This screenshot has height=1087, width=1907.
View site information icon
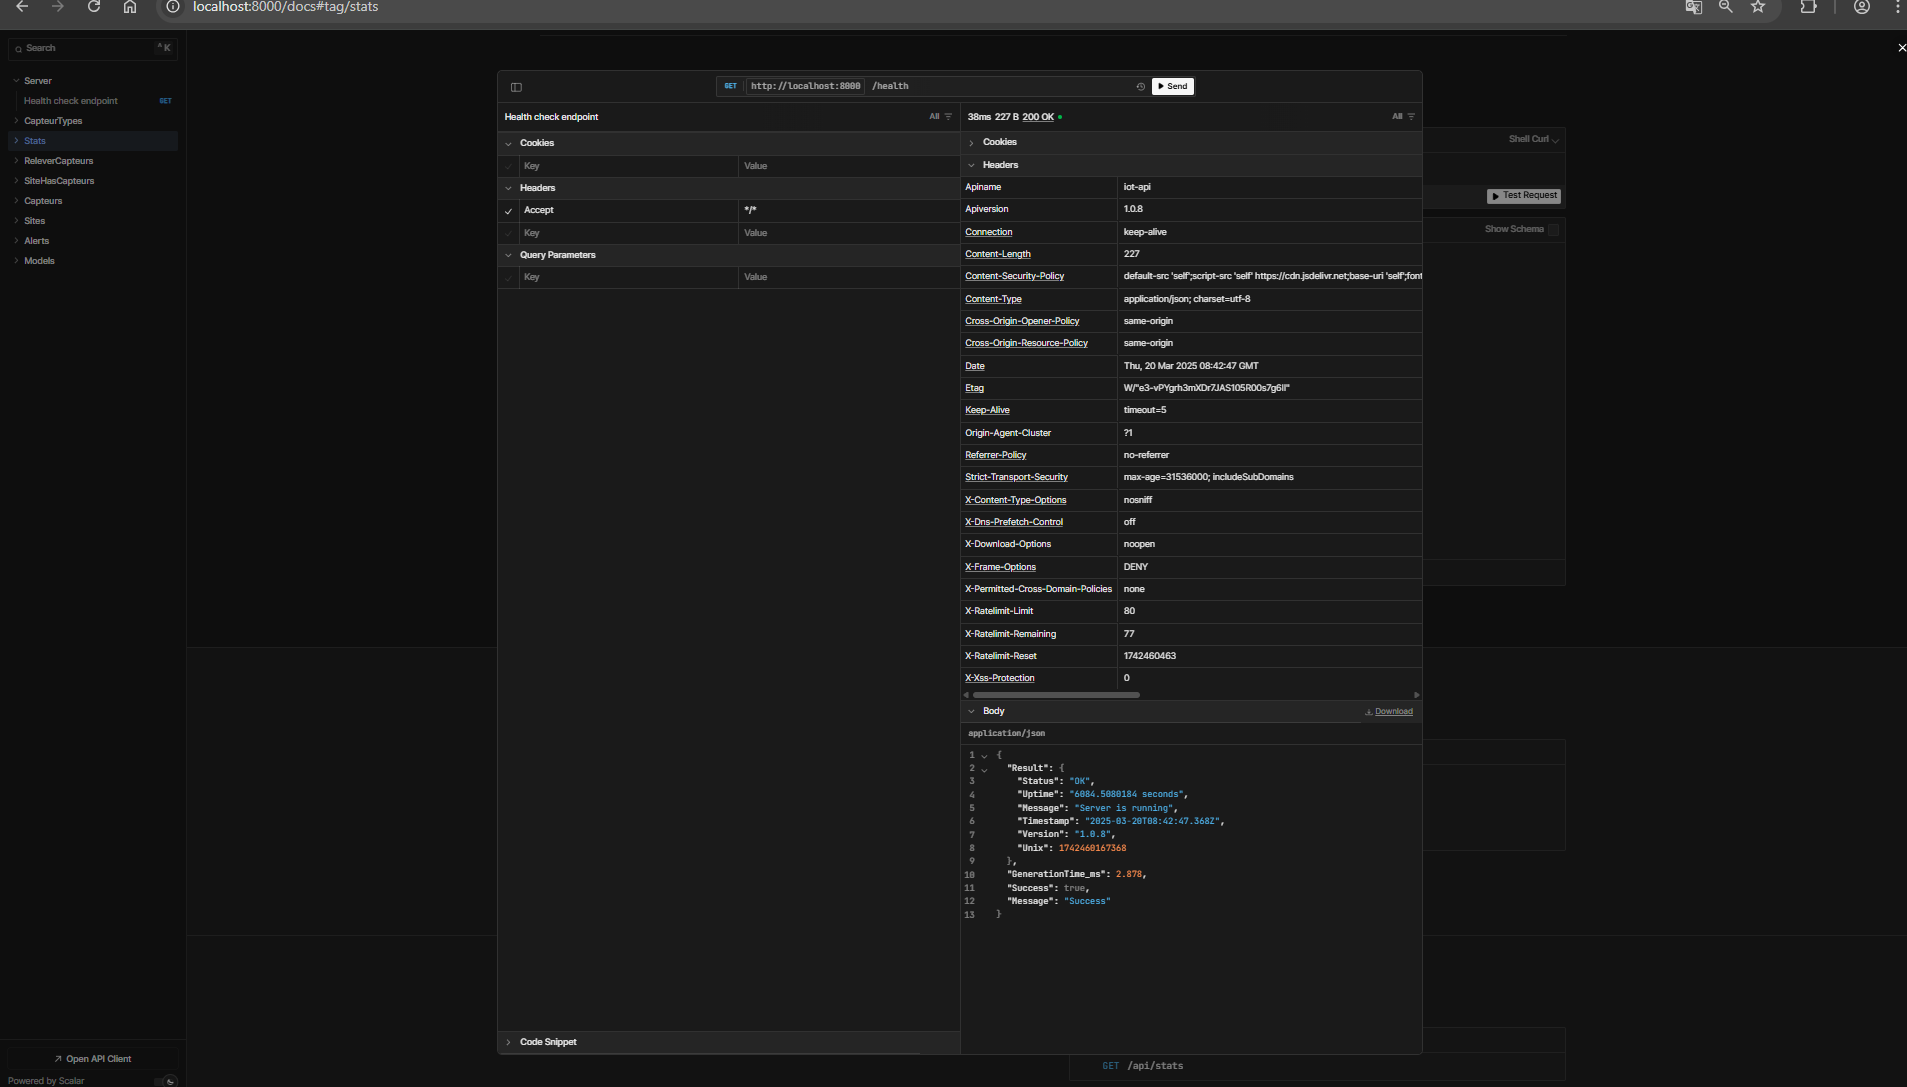[x=173, y=7]
